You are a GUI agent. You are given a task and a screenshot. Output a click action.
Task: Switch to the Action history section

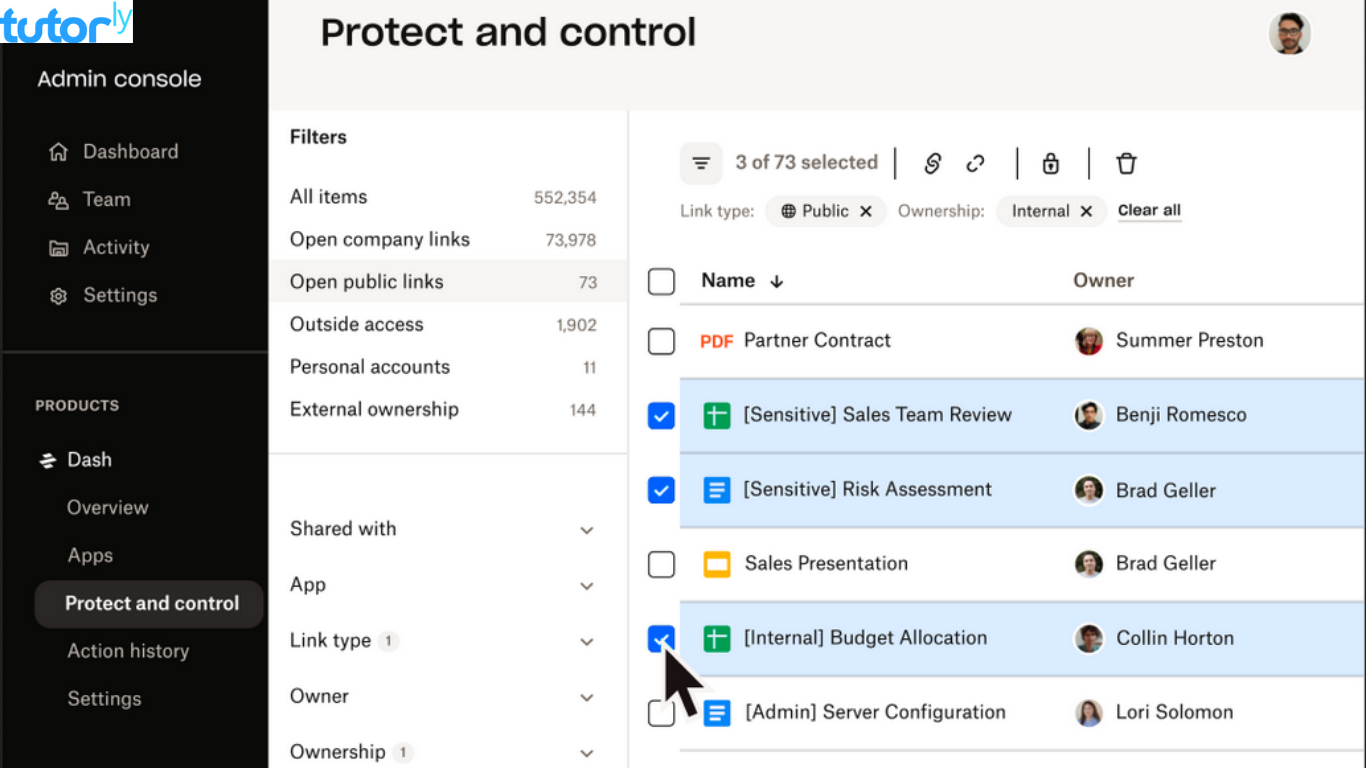[128, 651]
